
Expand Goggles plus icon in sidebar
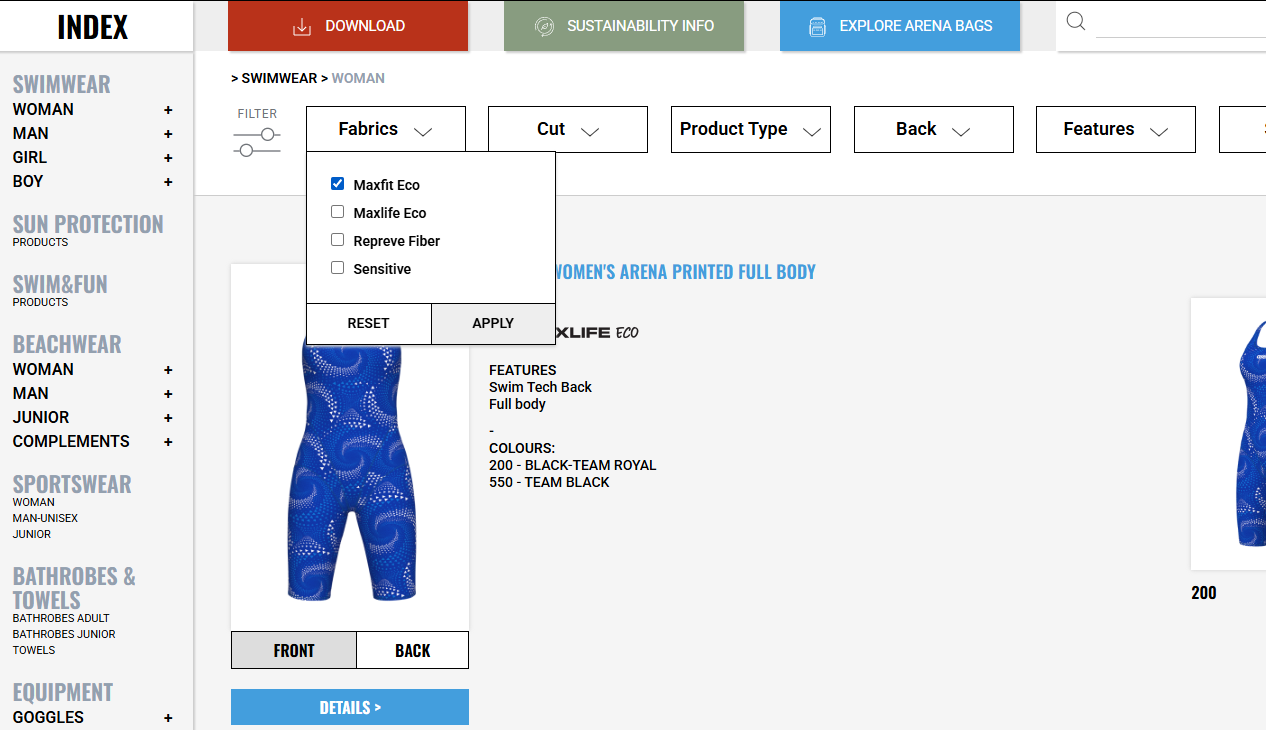tap(168, 718)
